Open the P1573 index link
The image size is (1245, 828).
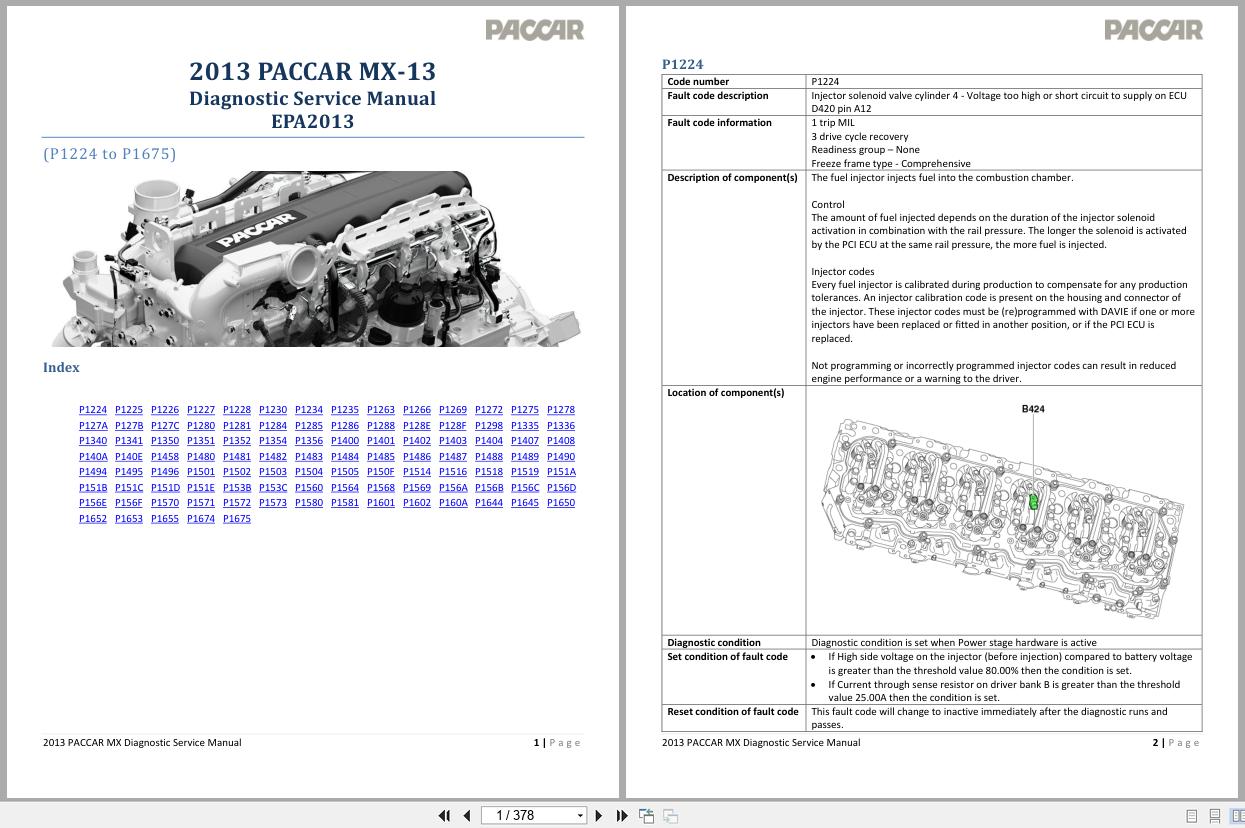(273, 503)
